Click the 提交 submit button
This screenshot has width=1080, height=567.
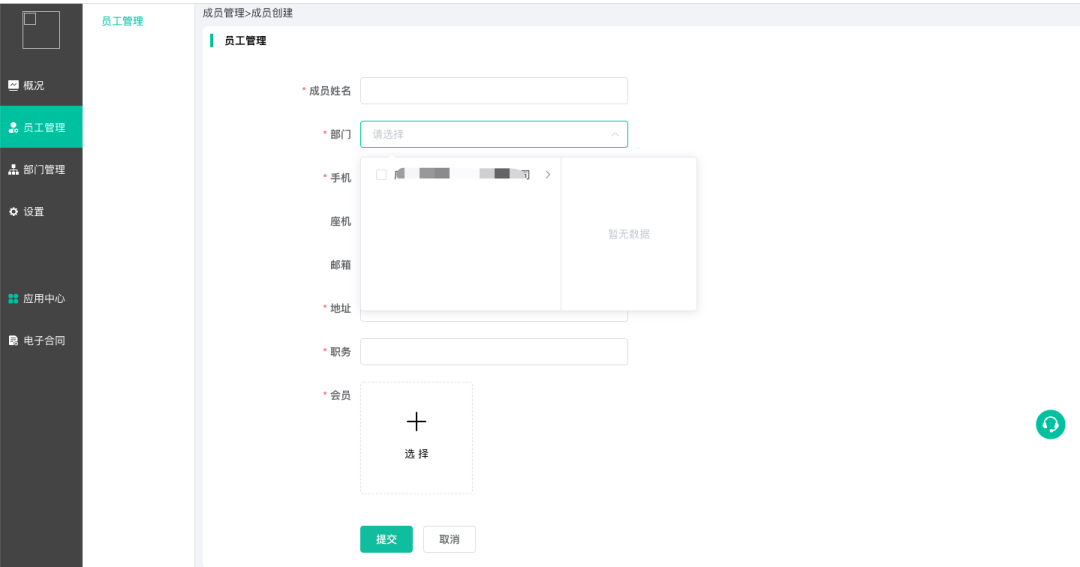(386, 539)
